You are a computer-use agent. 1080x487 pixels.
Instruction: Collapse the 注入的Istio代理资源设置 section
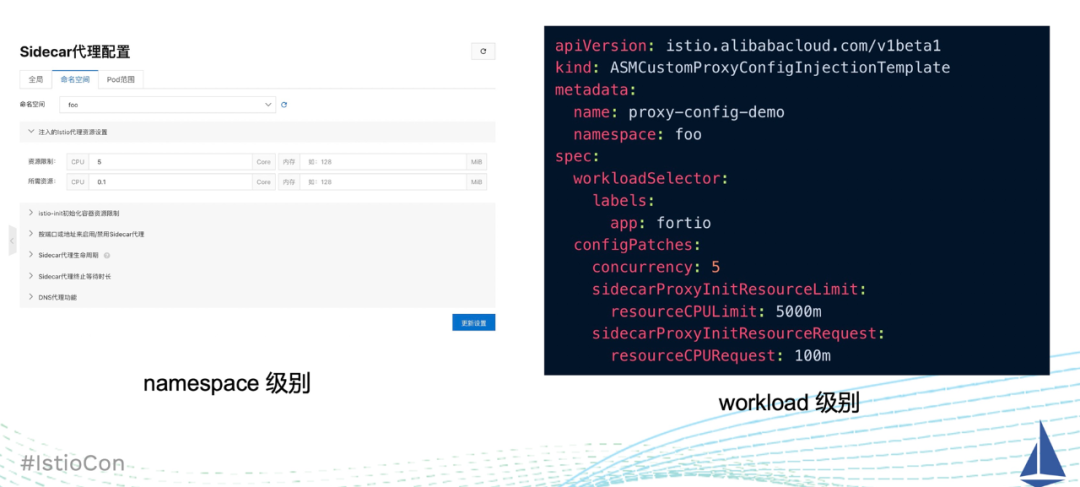(x=257, y=132)
